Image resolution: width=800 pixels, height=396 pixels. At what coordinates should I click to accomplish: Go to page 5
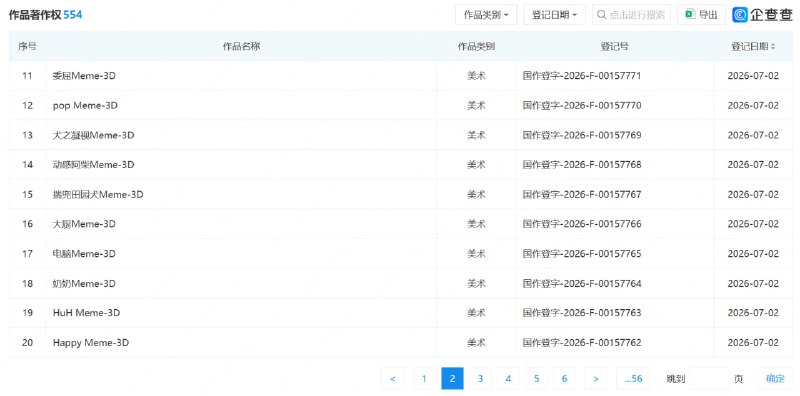coord(536,378)
